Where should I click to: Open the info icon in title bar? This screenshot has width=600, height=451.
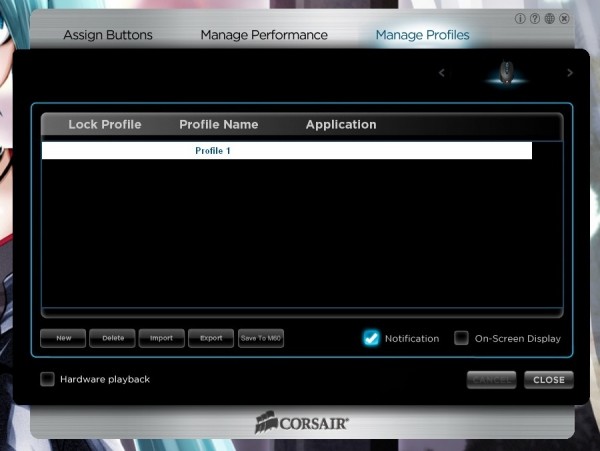click(520, 19)
